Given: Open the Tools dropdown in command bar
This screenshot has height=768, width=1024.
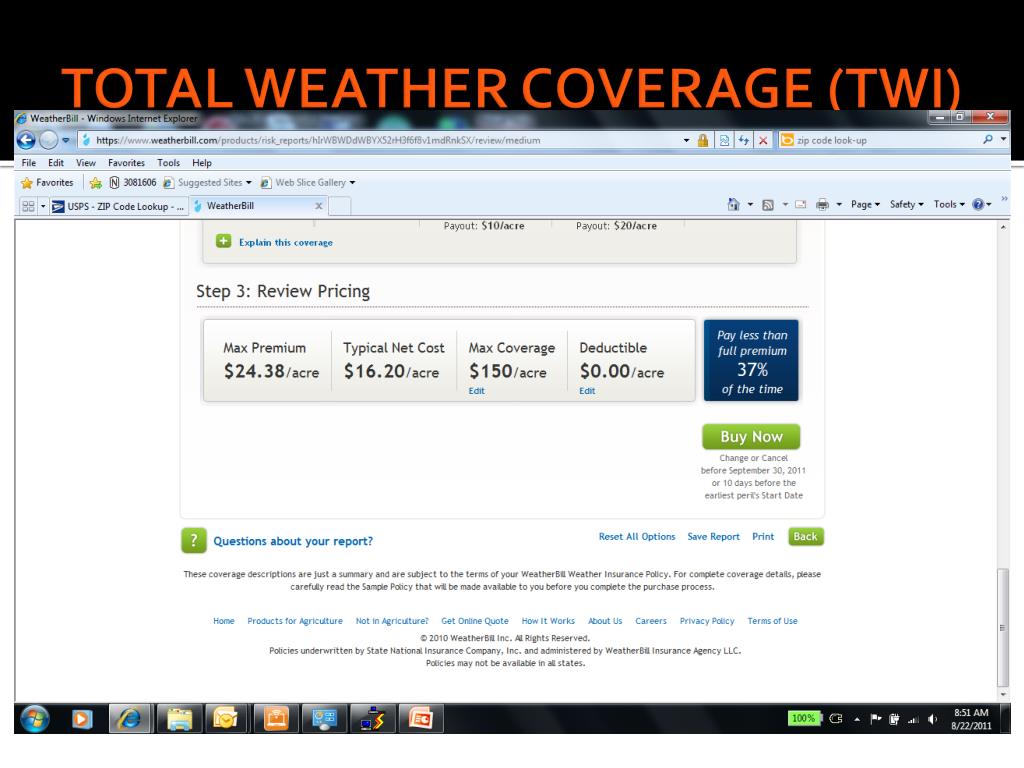Looking at the screenshot, I should [949, 204].
